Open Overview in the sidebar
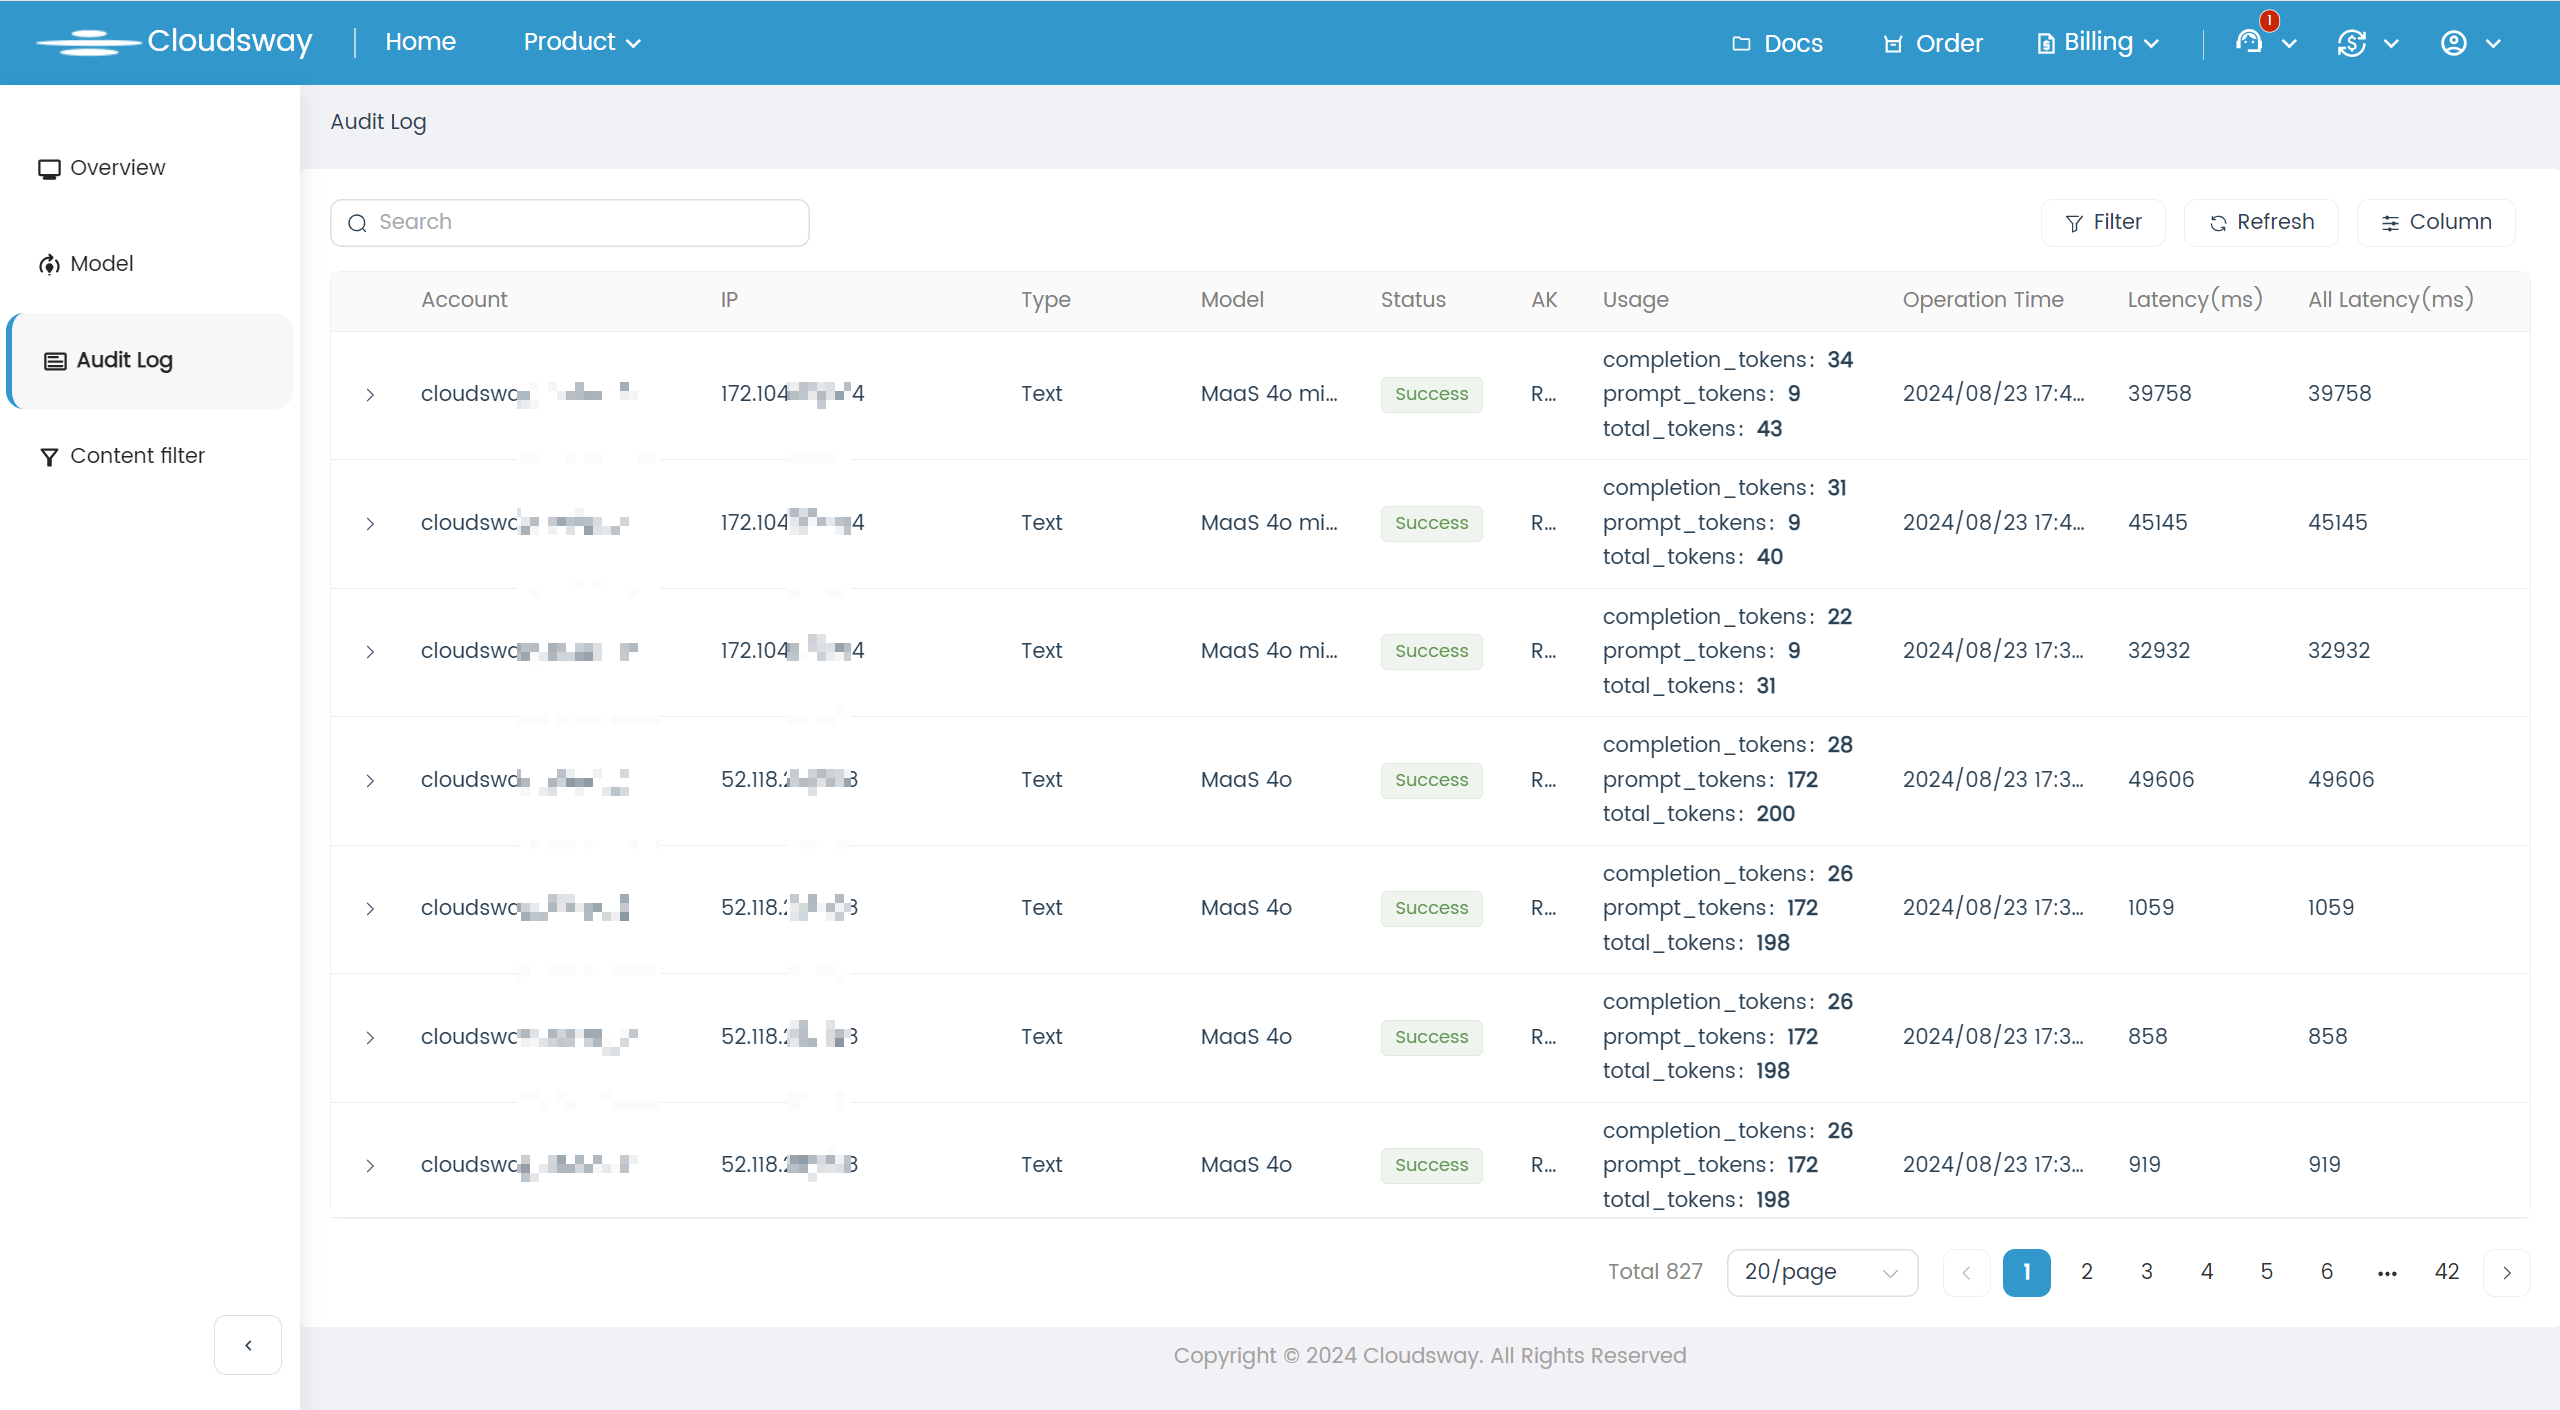Image resolution: width=2560 pixels, height=1410 pixels. tap(117, 168)
